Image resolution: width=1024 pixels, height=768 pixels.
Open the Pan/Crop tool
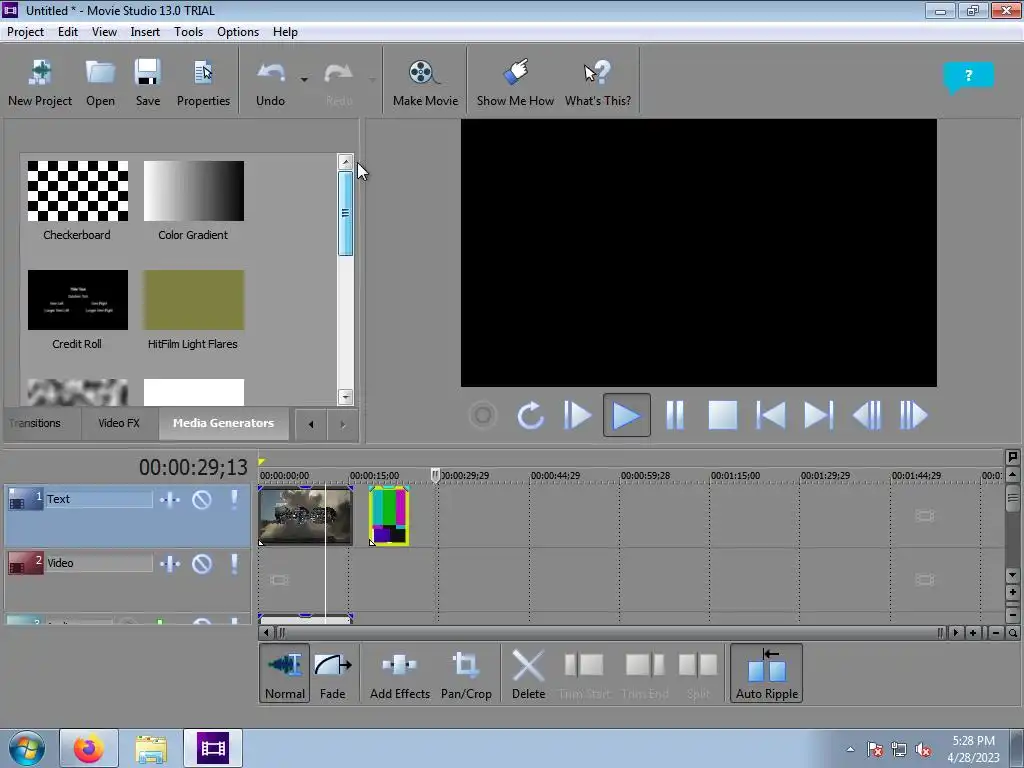[x=466, y=673]
